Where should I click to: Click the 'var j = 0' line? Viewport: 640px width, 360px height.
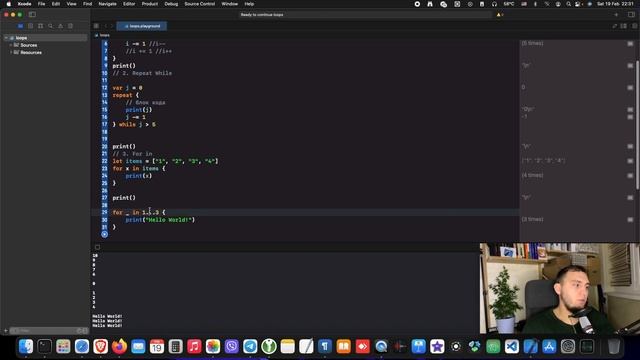click(127, 87)
